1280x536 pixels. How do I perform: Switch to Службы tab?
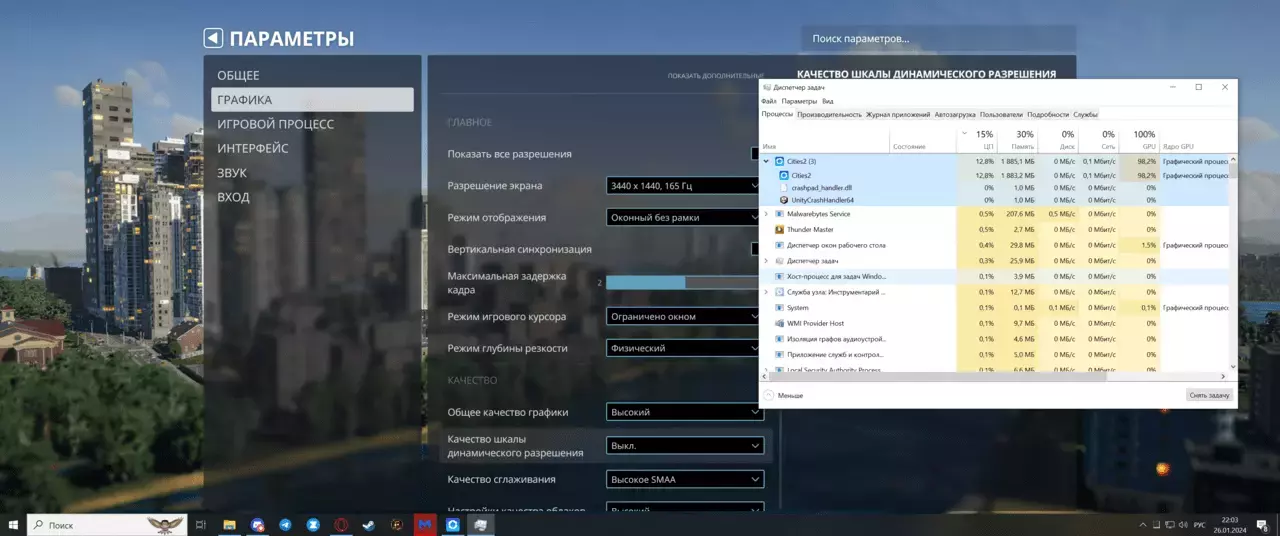[x=1085, y=114]
